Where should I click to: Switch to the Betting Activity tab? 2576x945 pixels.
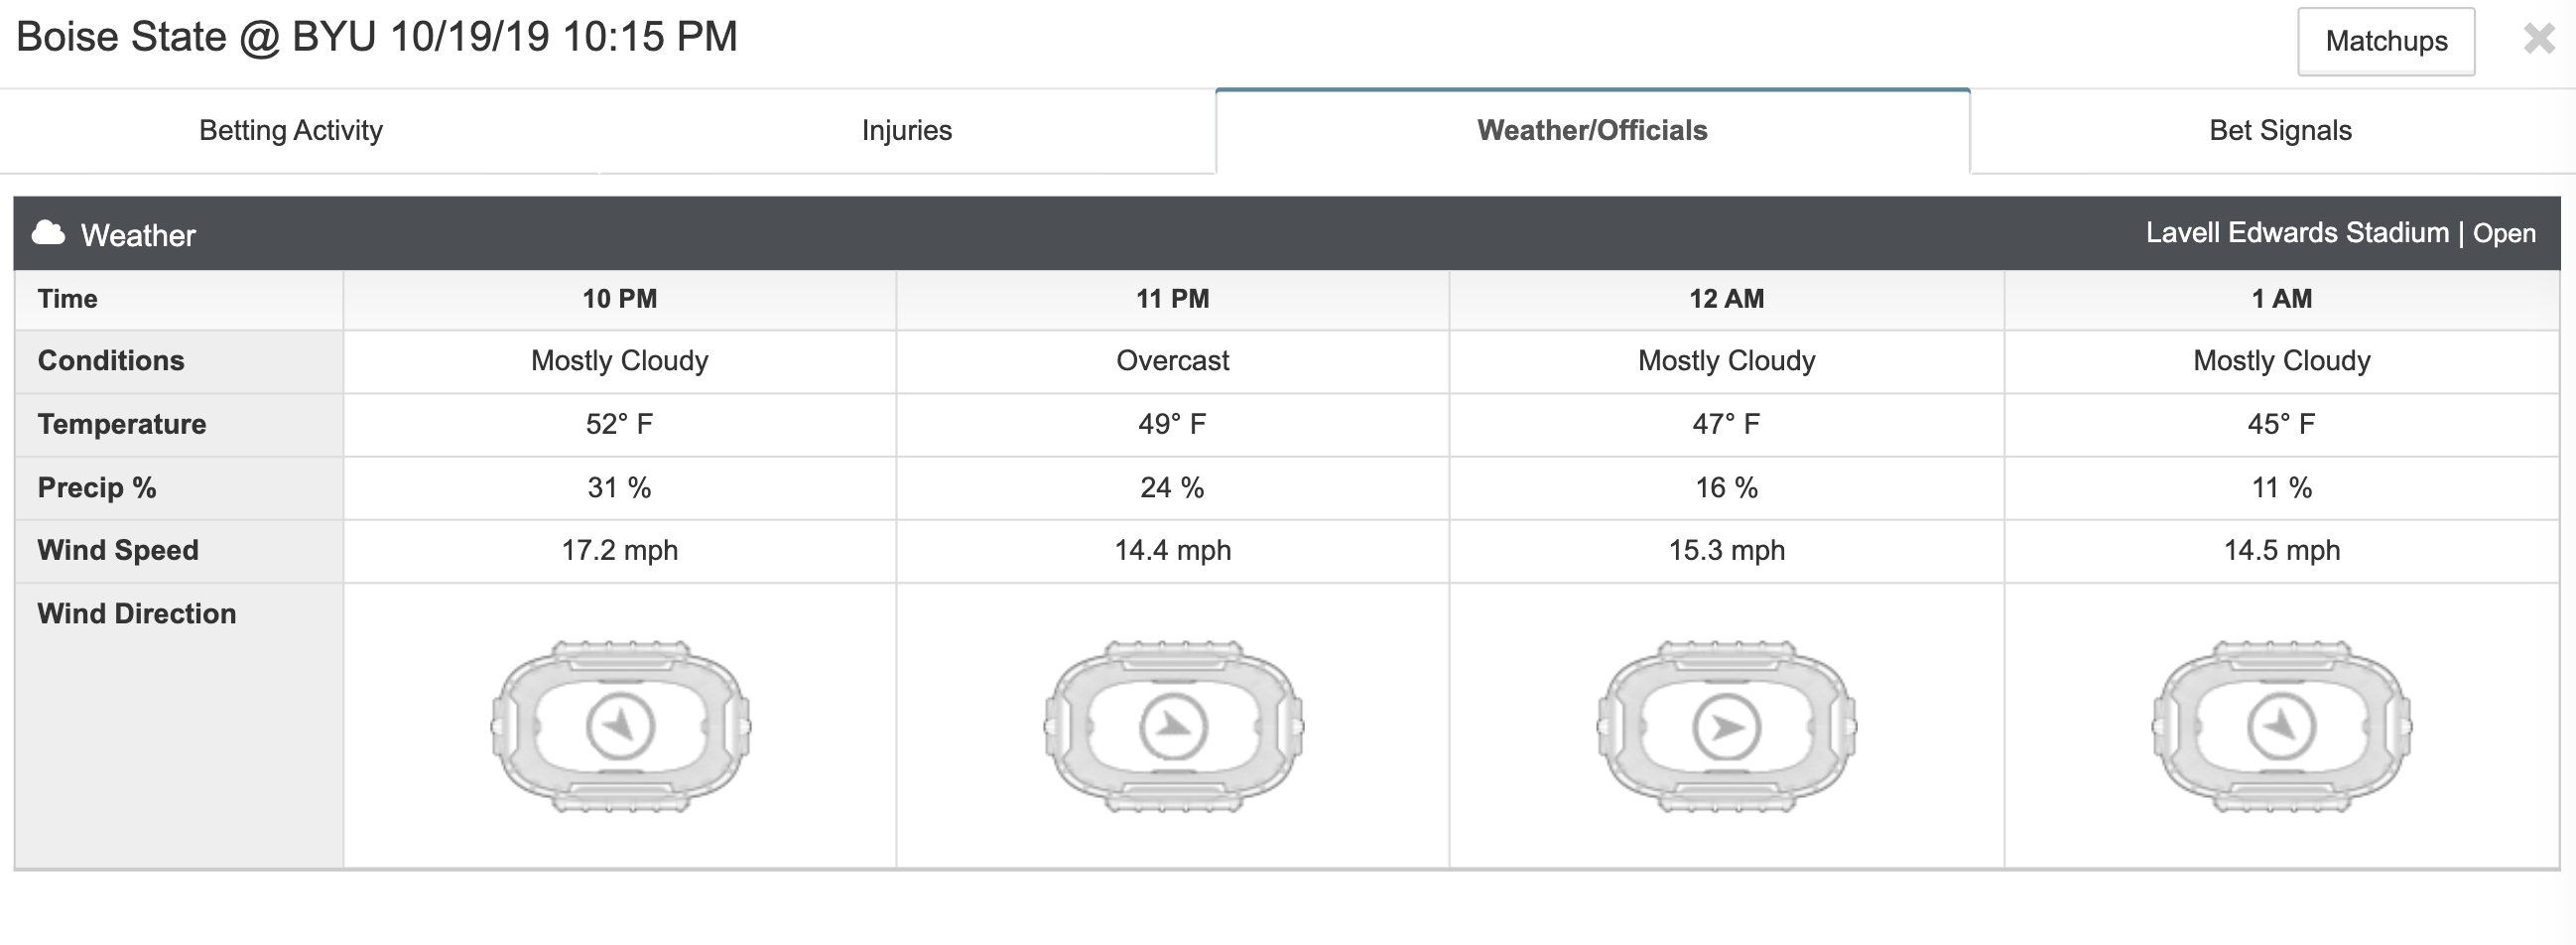(x=291, y=130)
